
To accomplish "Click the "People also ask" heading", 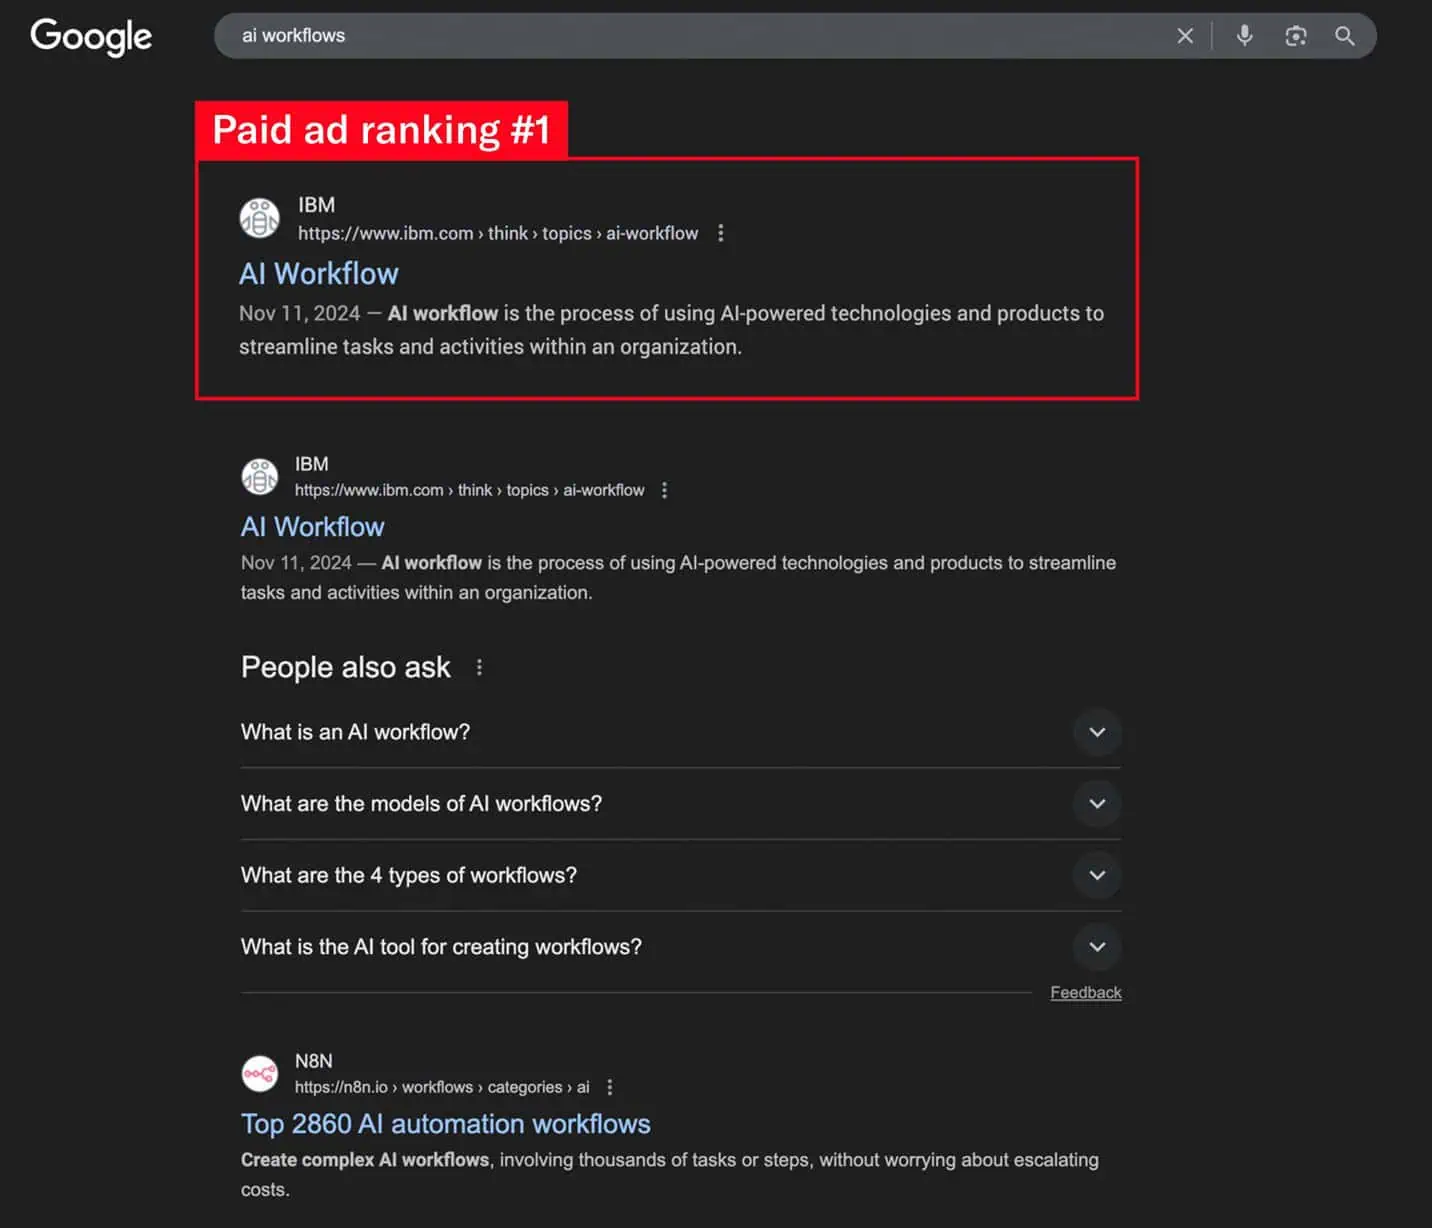I will (x=346, y=667).
